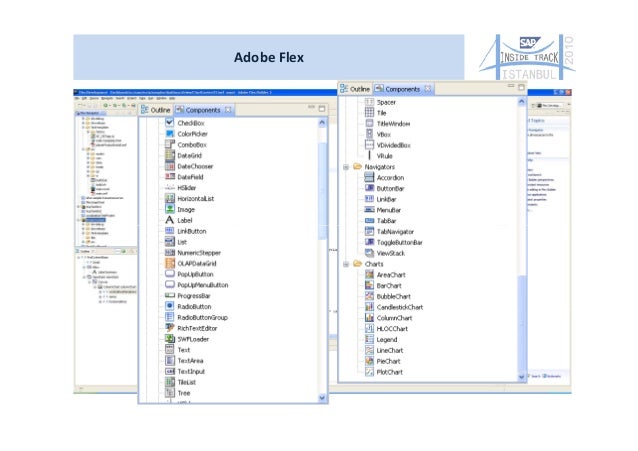The height and width of the screenshot is (451, 638).
Task: Select the RadioButton component icon
Action: coord(170,306)
